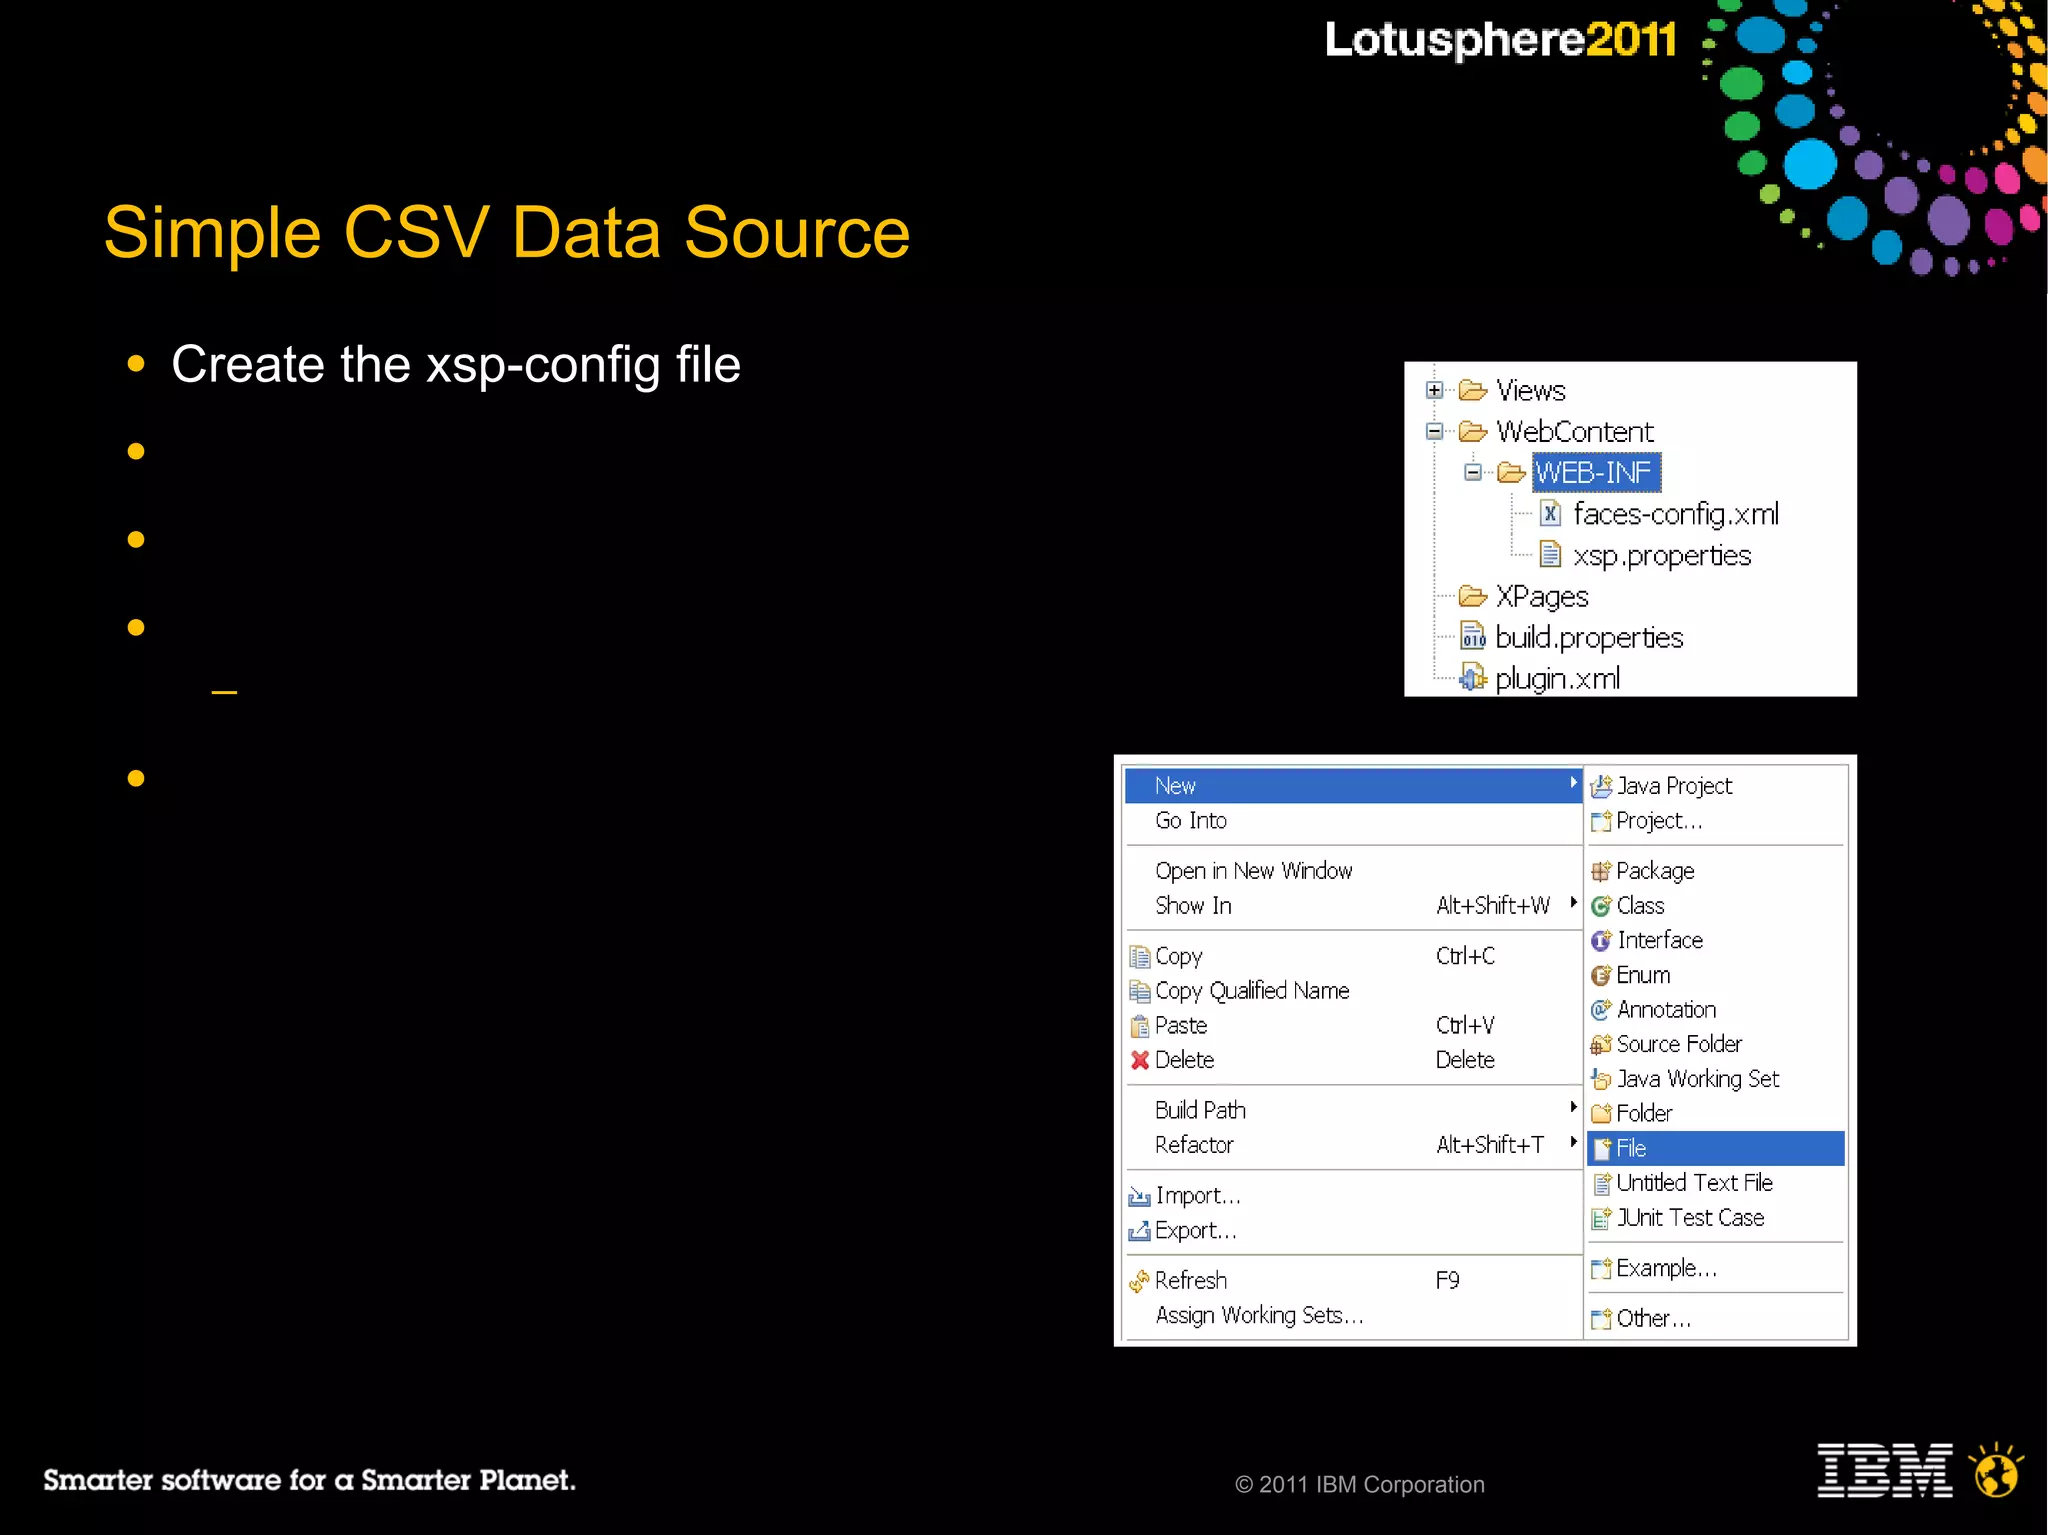Screen dimensions: 2048x1535
Task: Click the WebContent folder icon
Action: point(1472,431)
